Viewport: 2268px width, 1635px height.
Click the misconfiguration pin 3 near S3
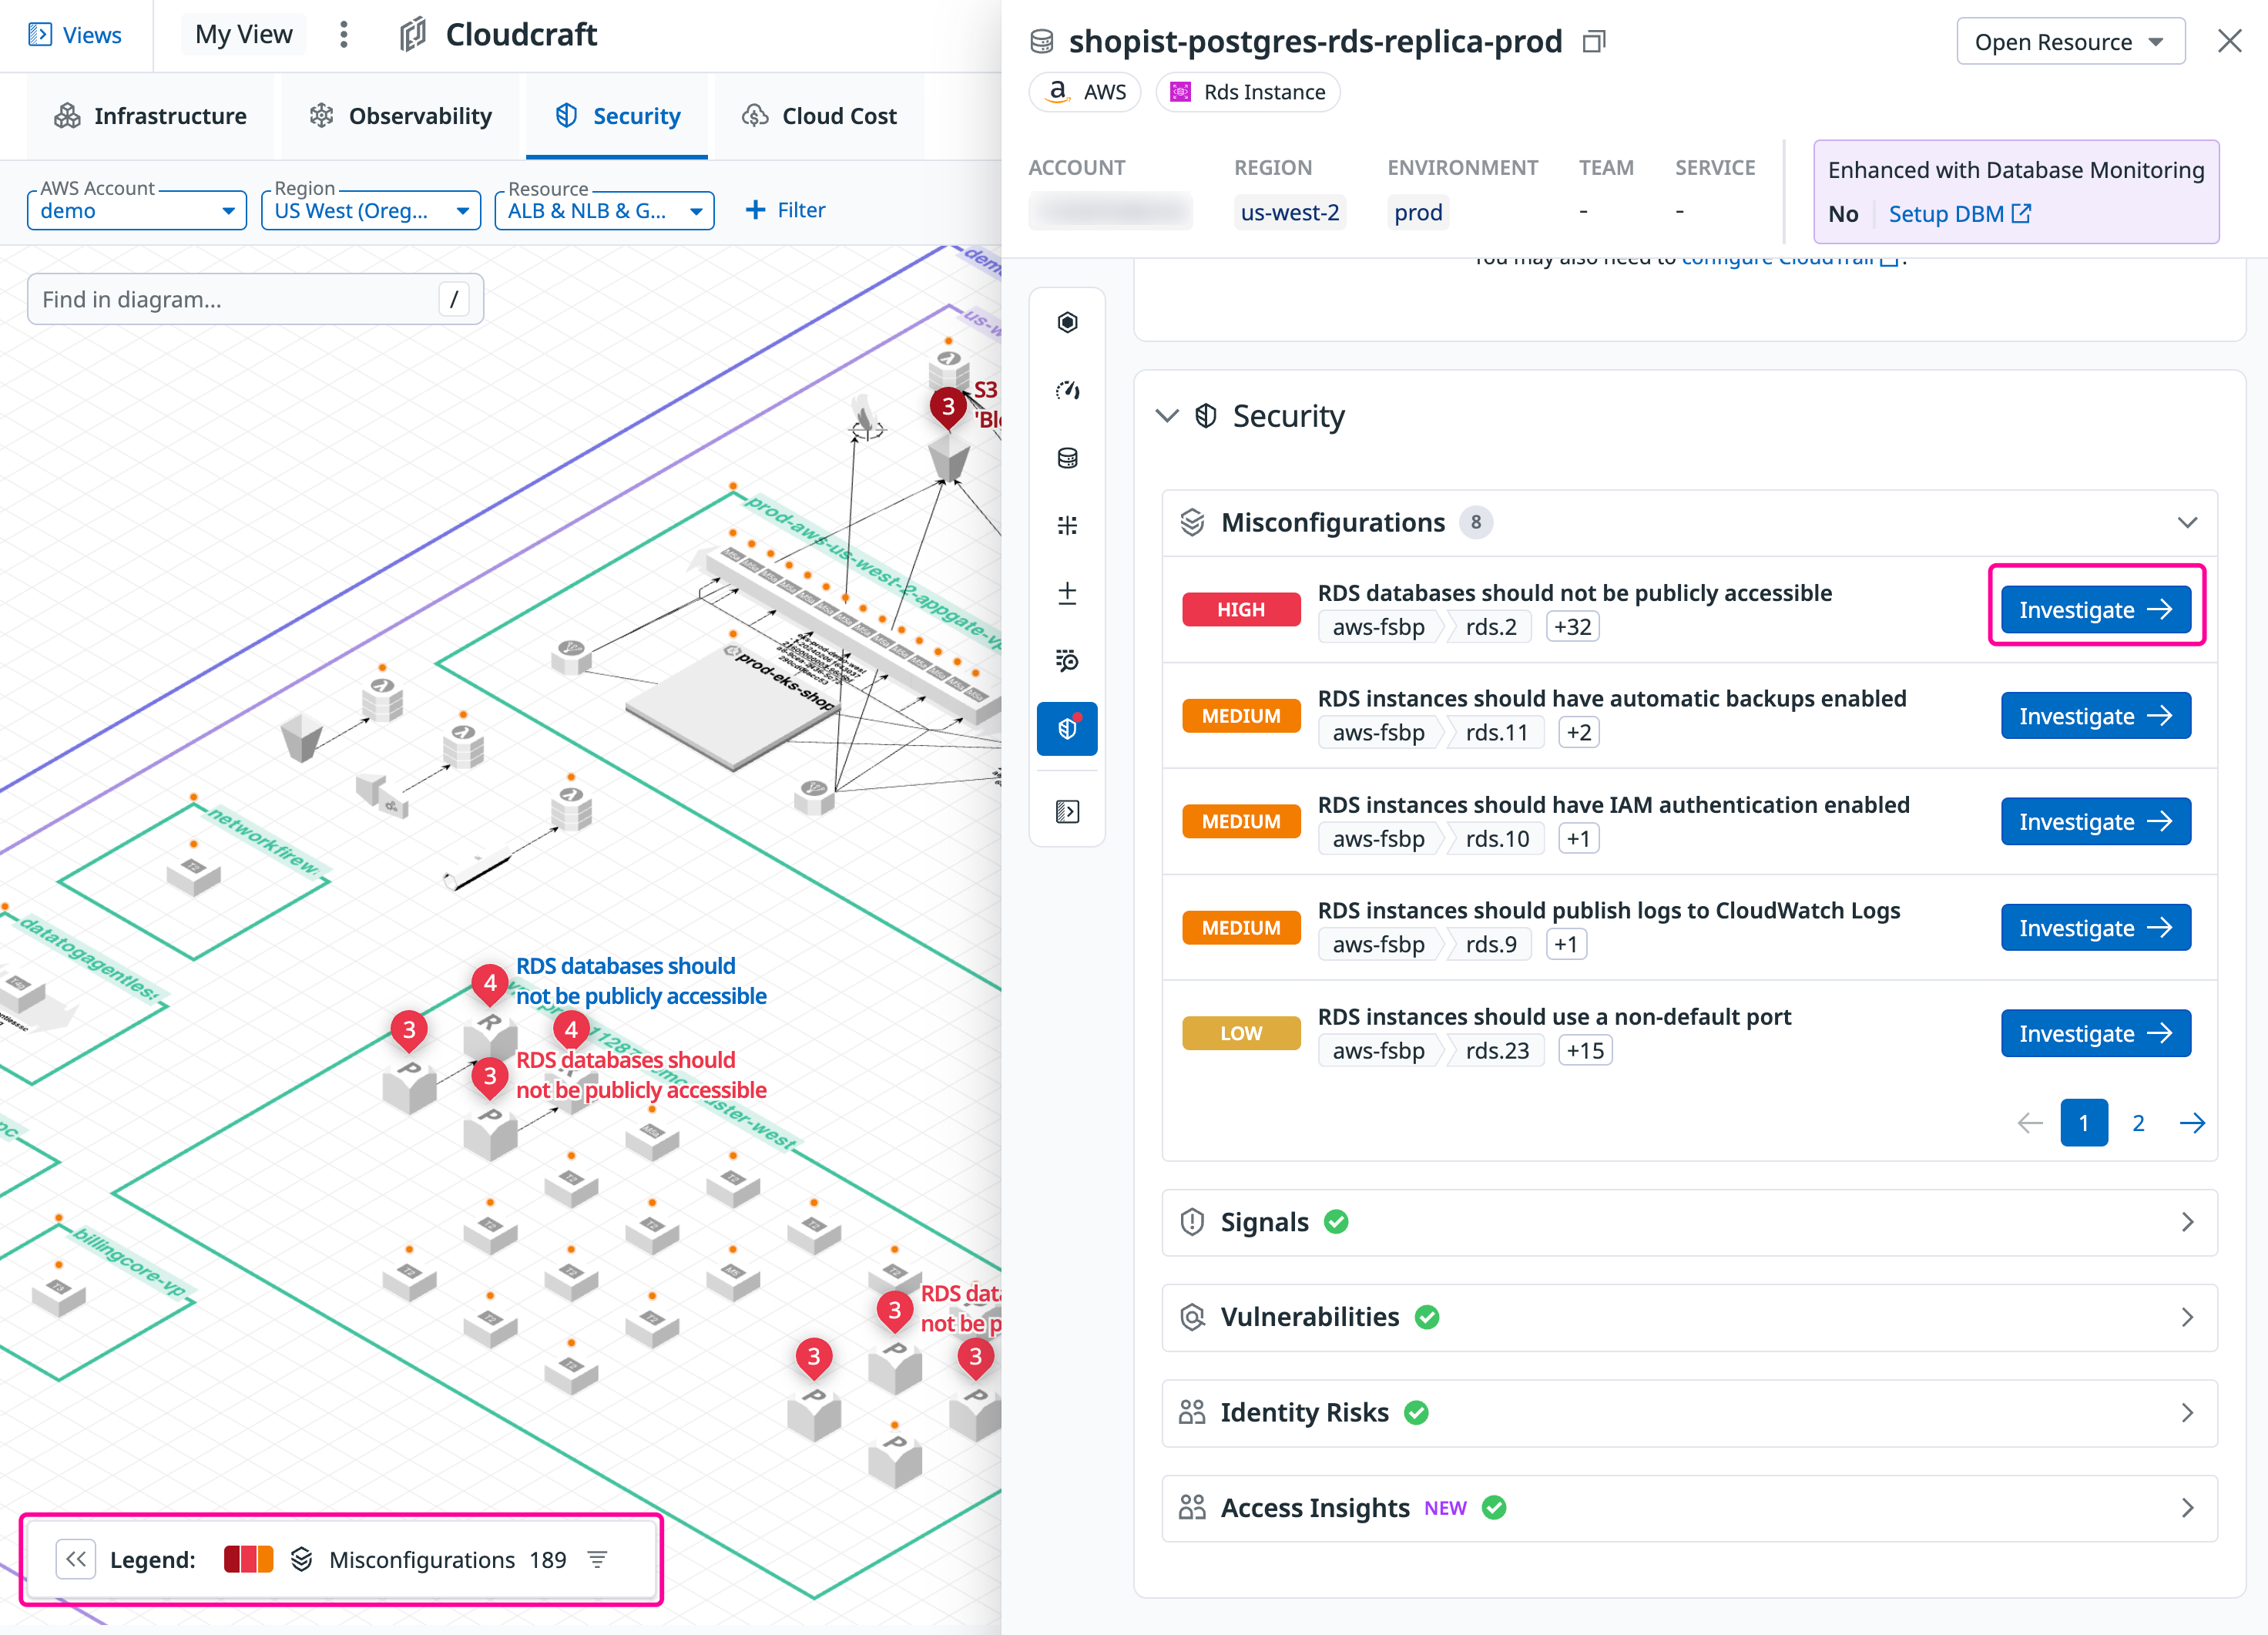tap(947, 407)
